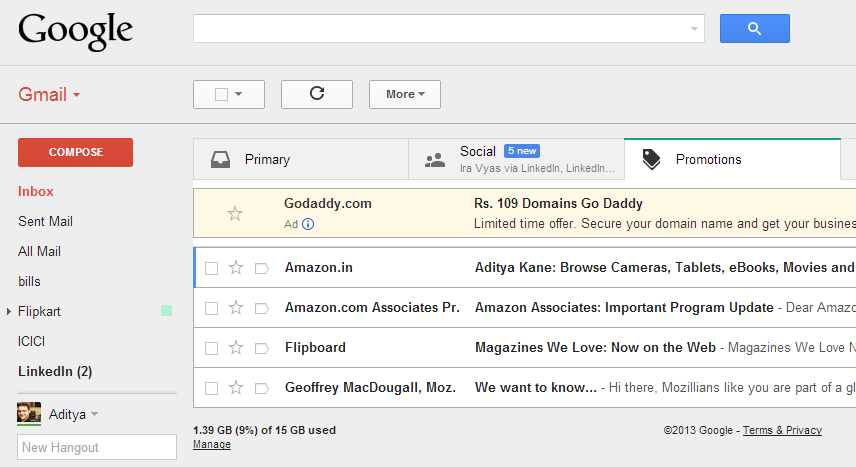Open the Gmail dropdown menu
856x467 pixels.
(x=49, y=94)
